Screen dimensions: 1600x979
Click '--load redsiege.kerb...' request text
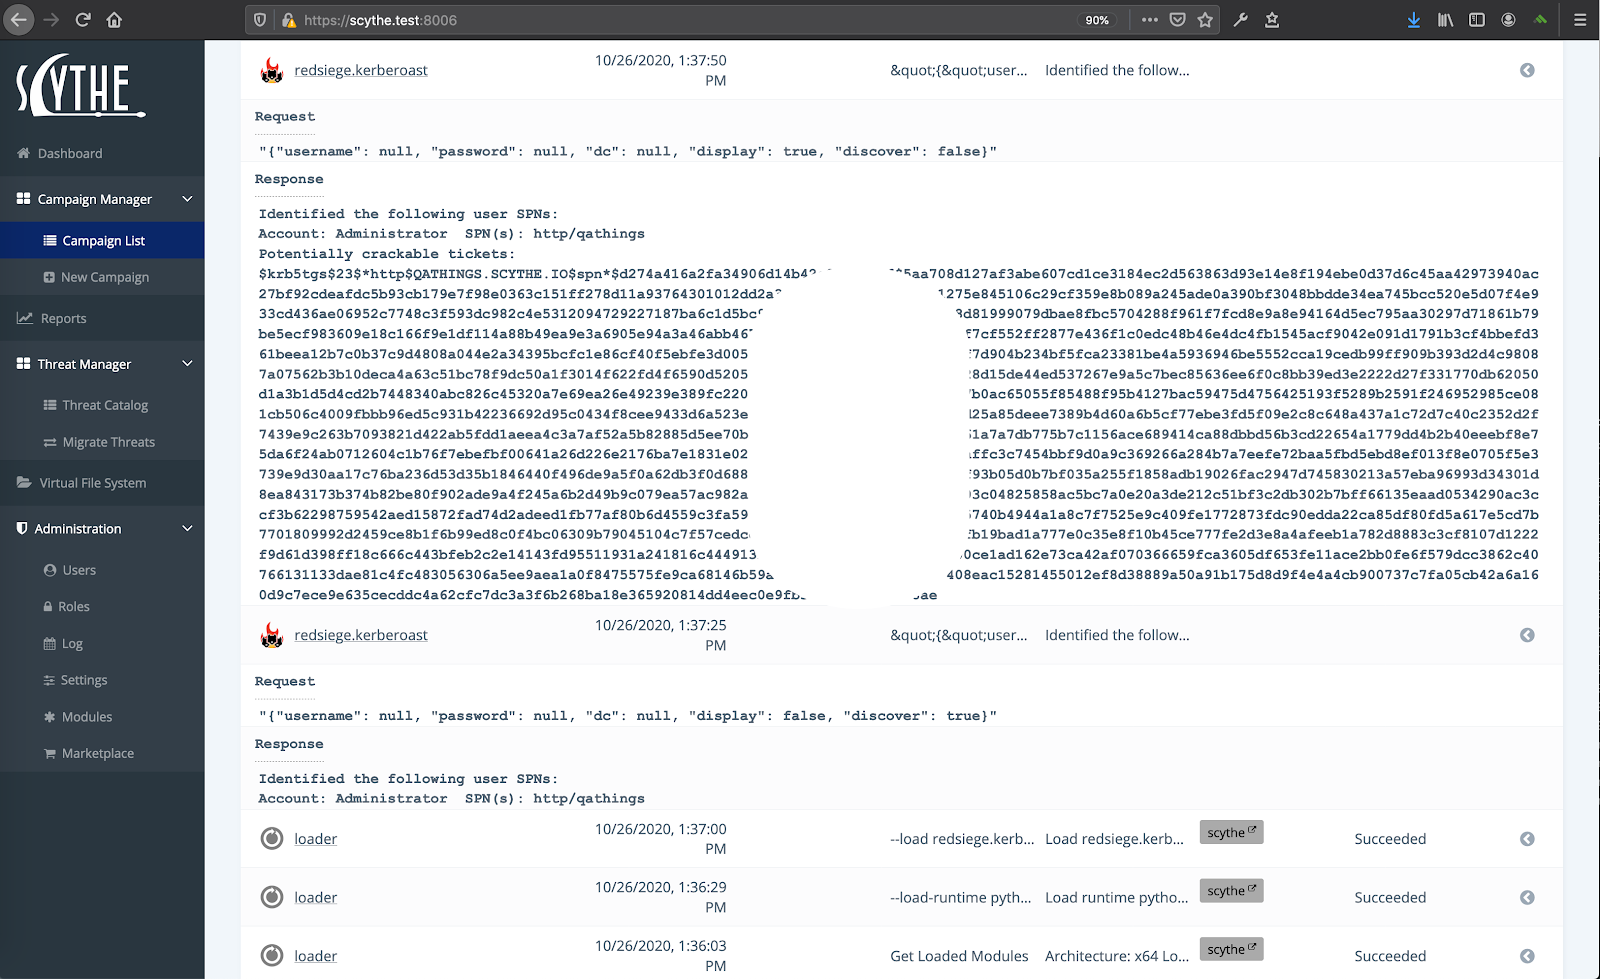(962, 839)
